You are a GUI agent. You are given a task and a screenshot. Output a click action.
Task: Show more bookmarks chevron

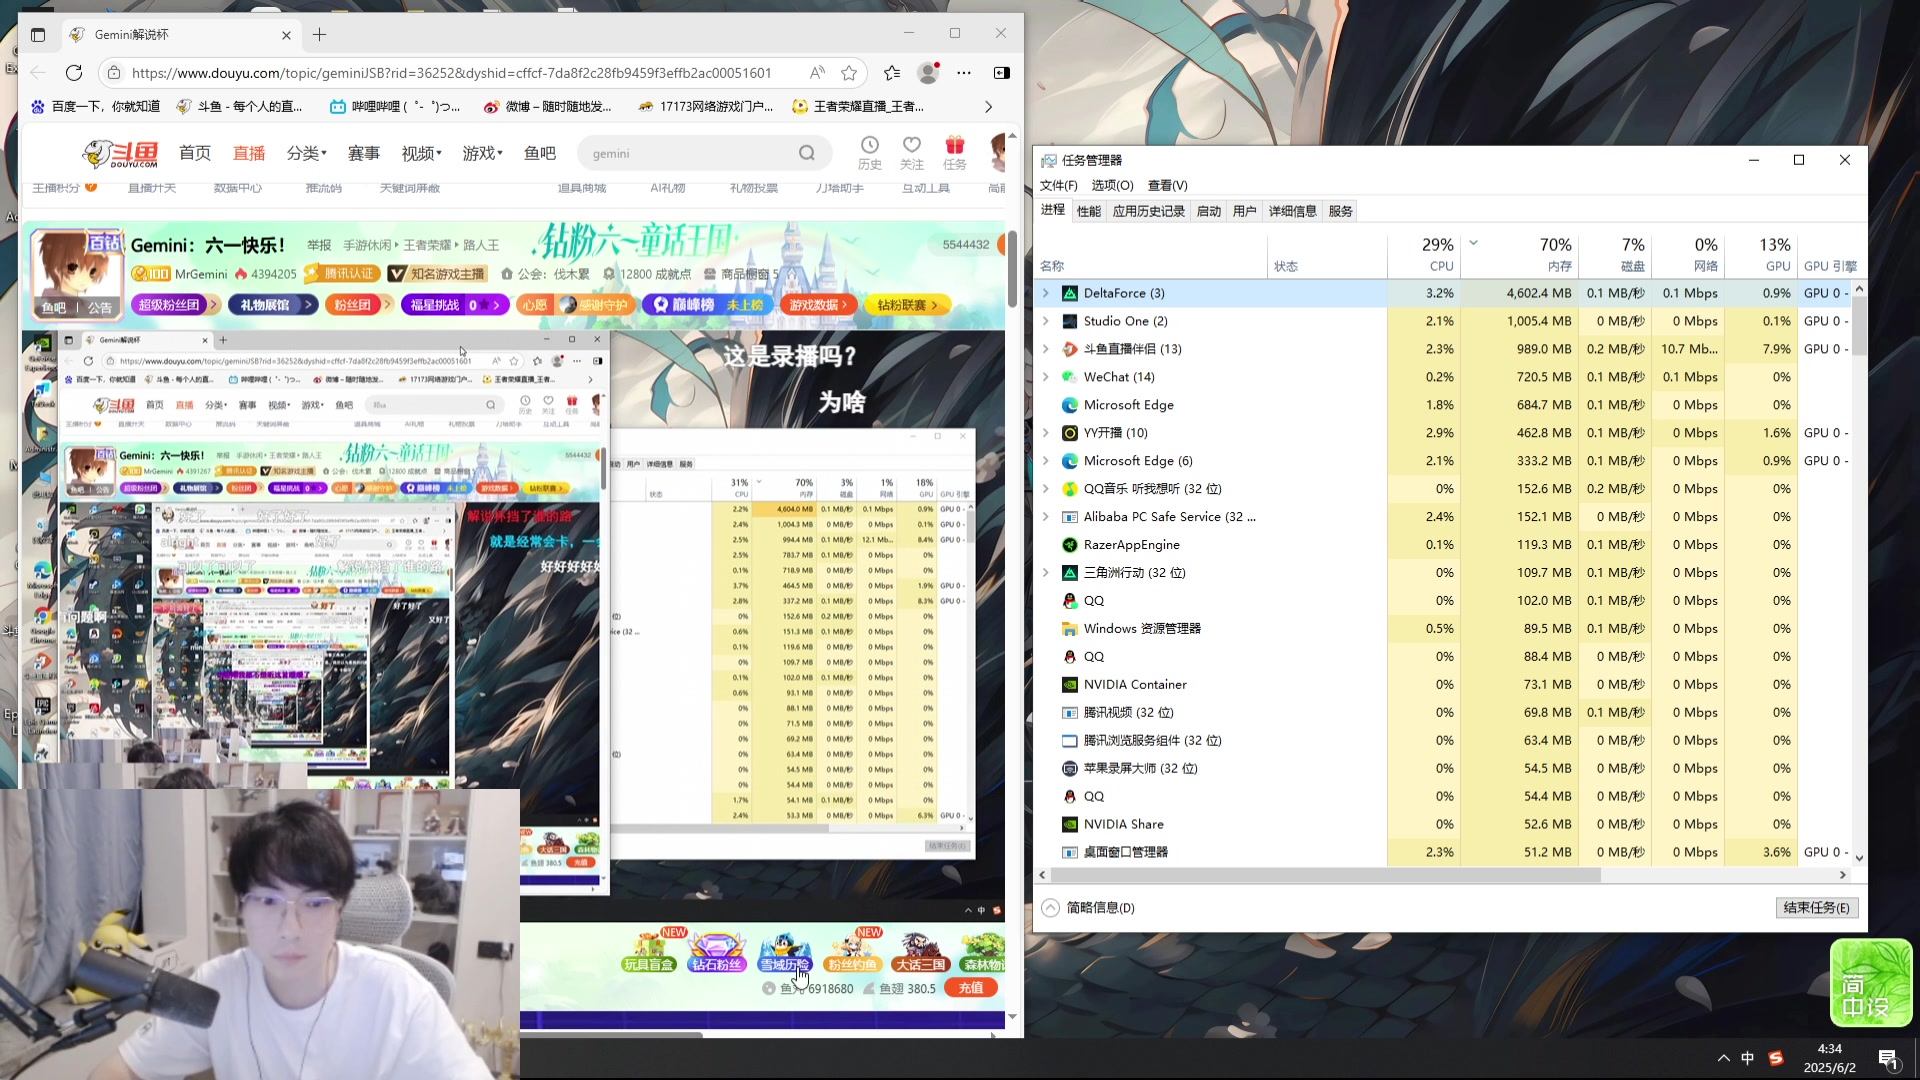point(988,106)
